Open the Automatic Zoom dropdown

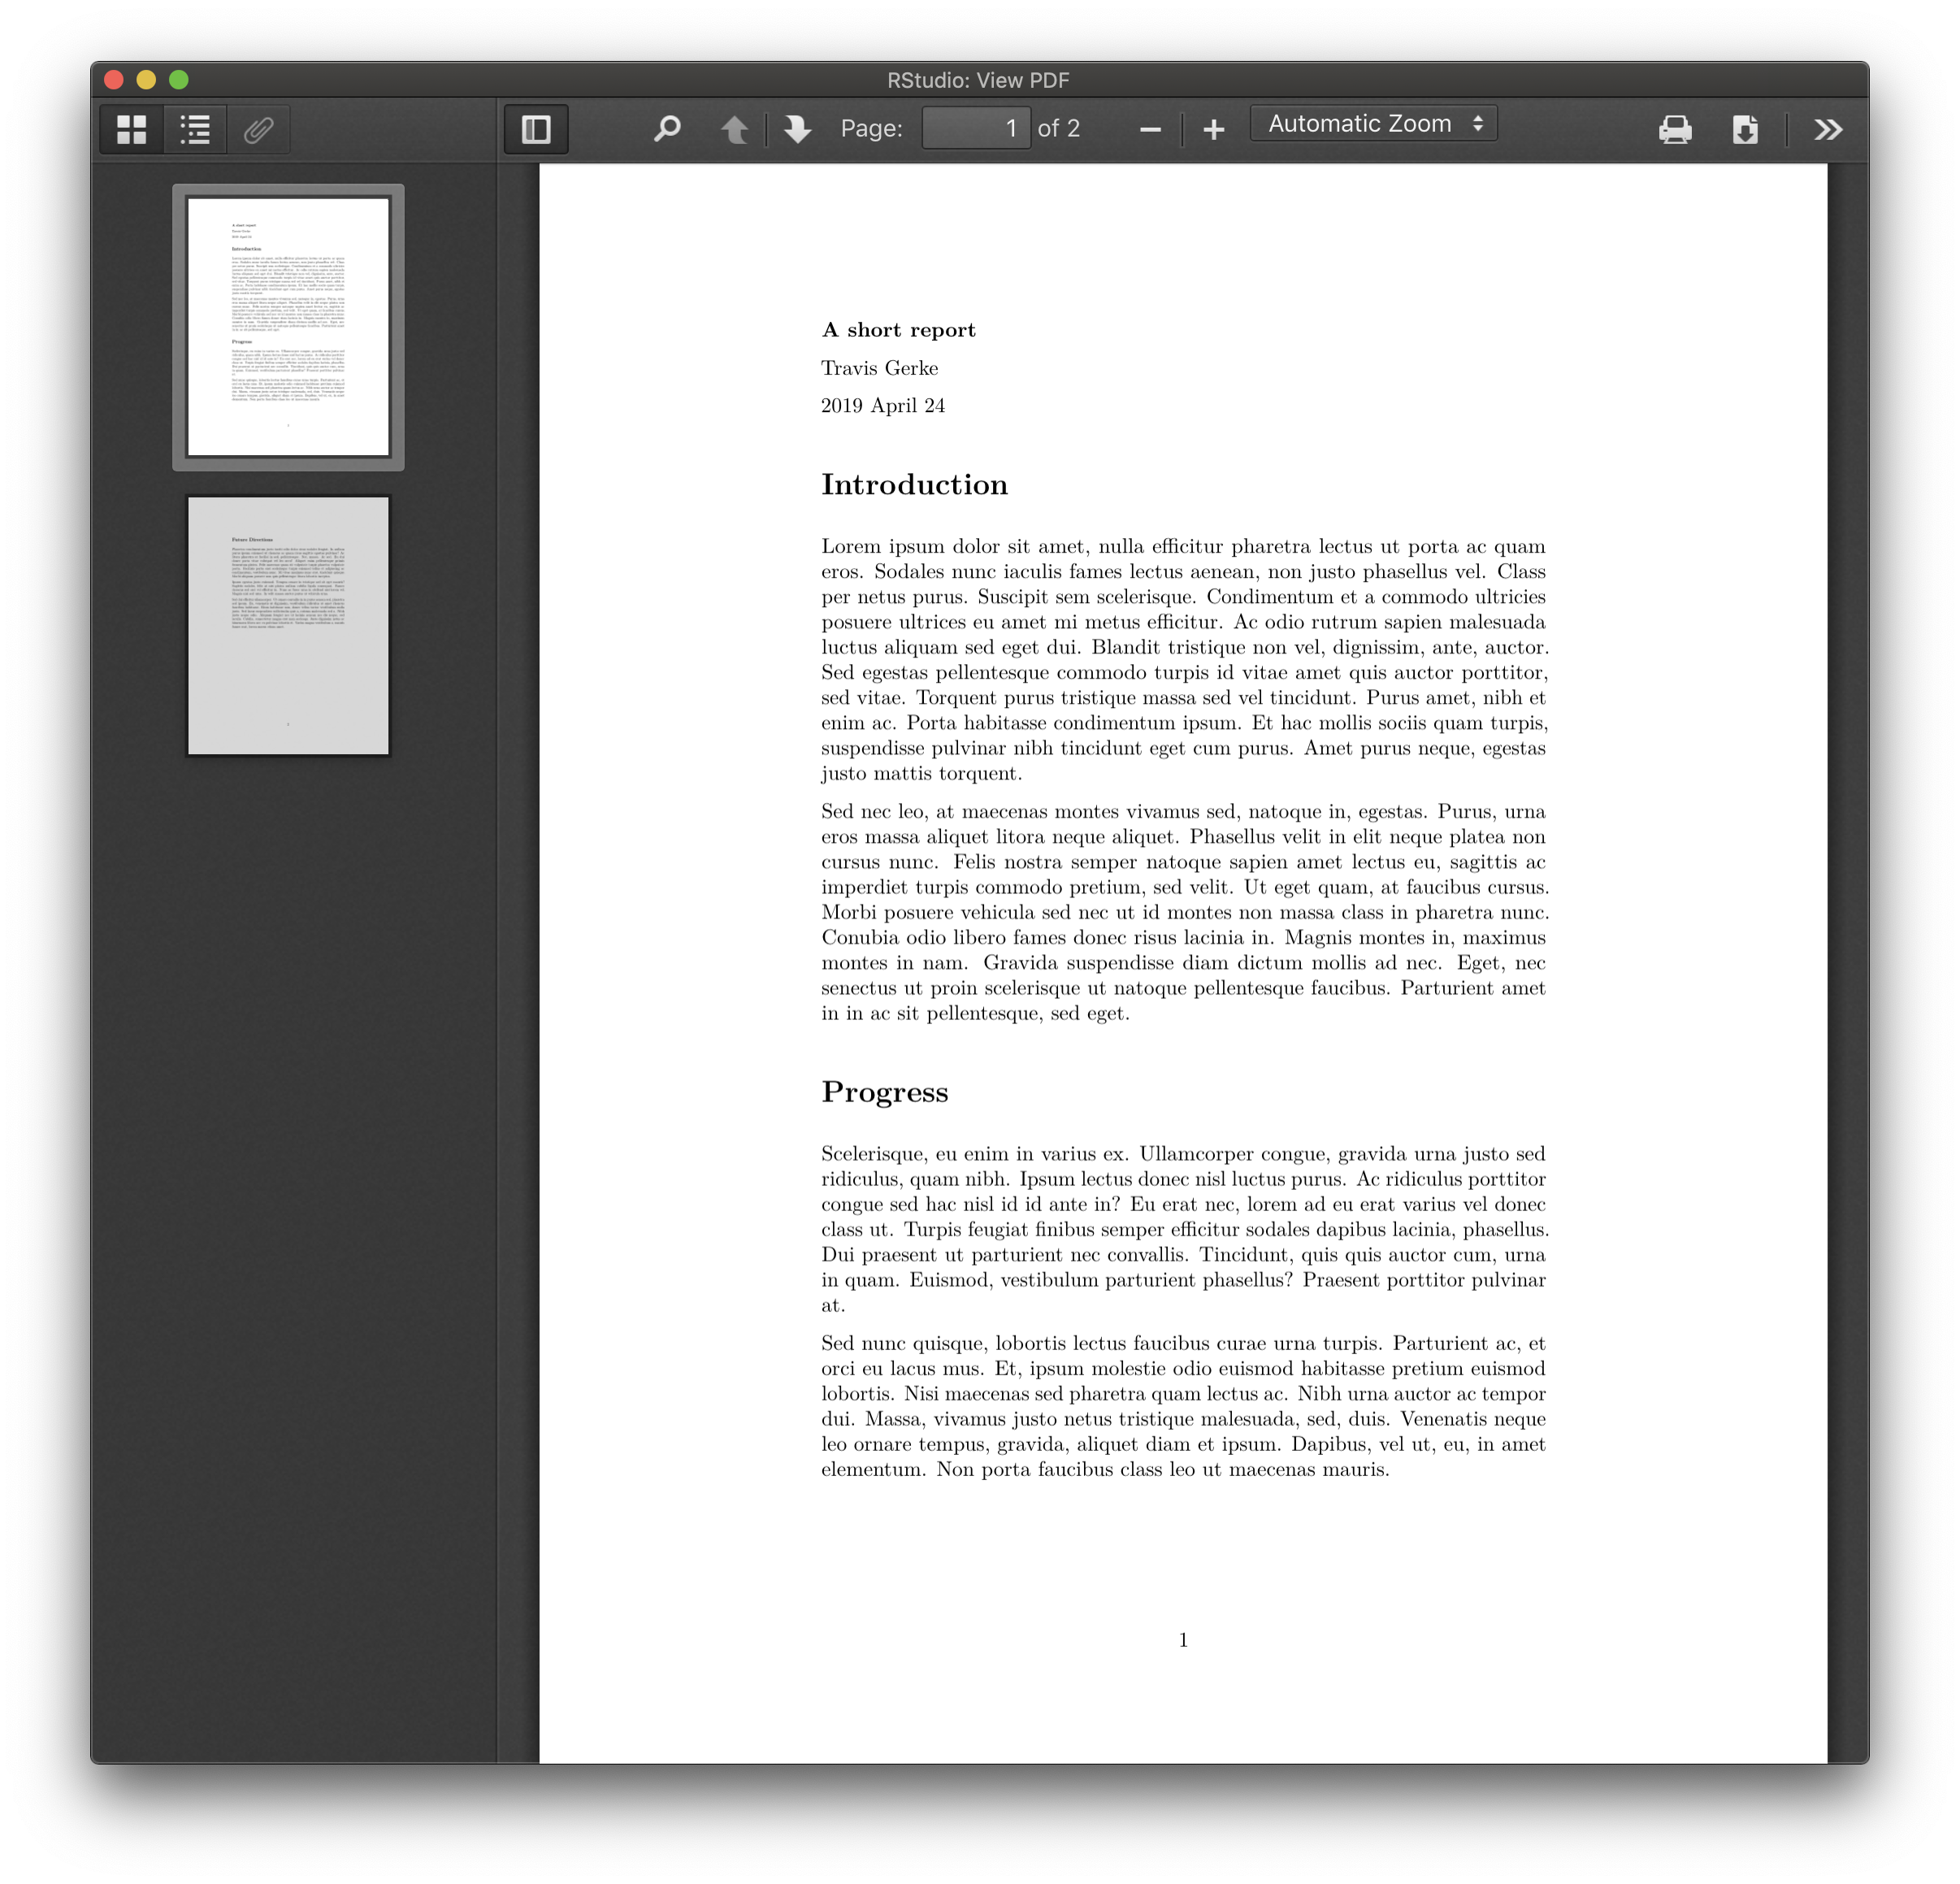coord(1373,124)
